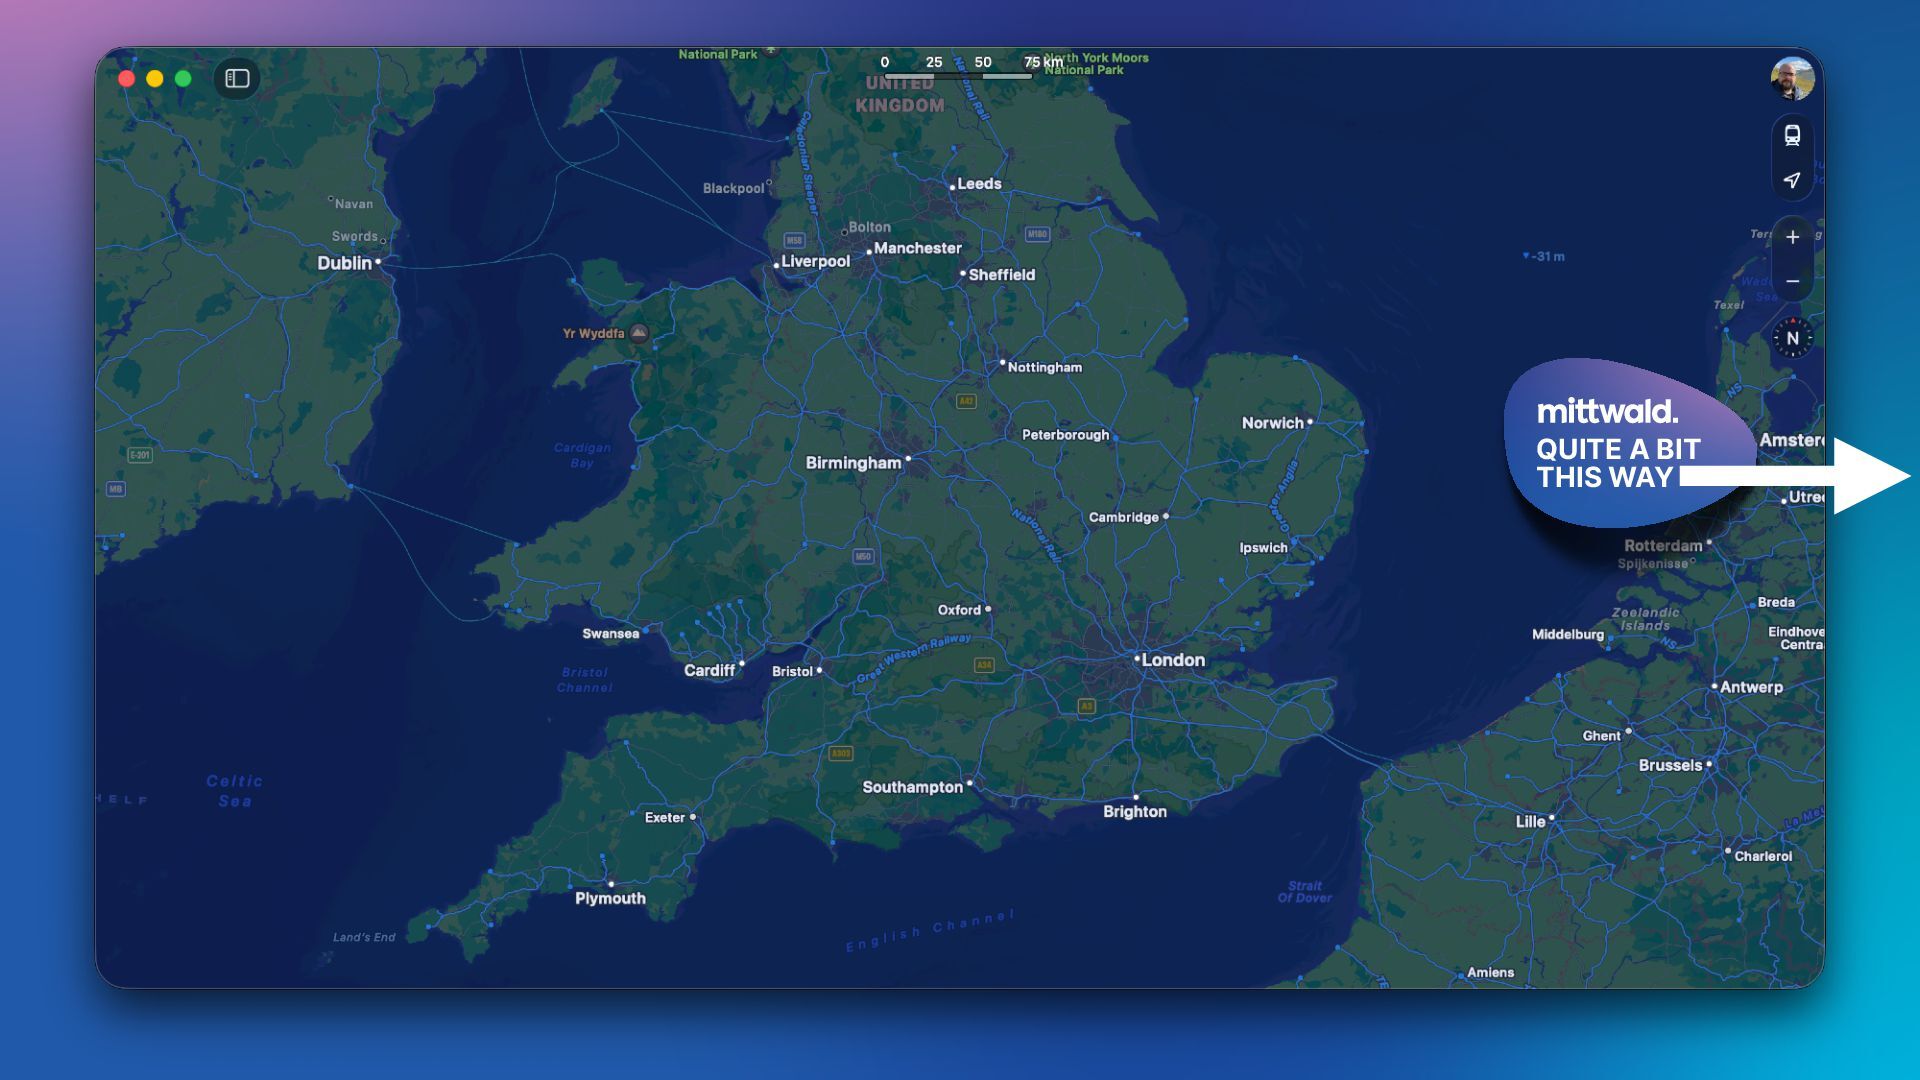
Task: Open the user profile avatar
Action: pyautogui.click(x=1792, y=78)
